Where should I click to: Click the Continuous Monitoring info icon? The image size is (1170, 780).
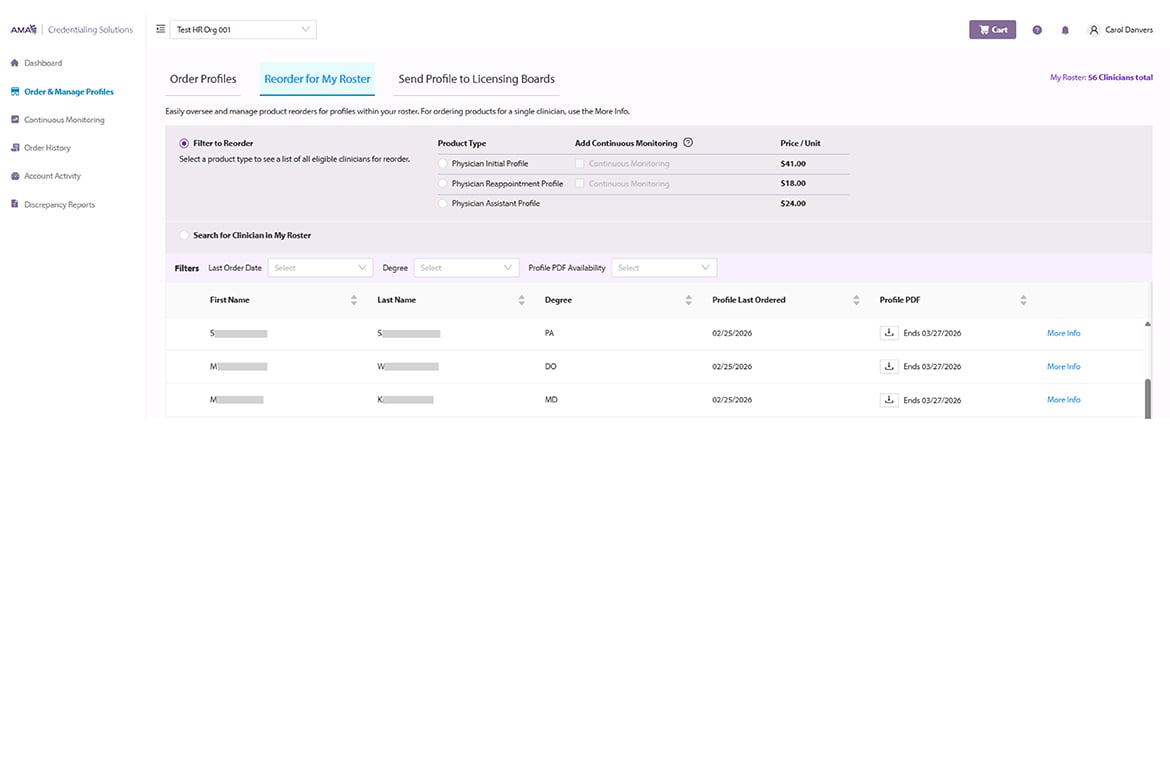coord(688,143)
